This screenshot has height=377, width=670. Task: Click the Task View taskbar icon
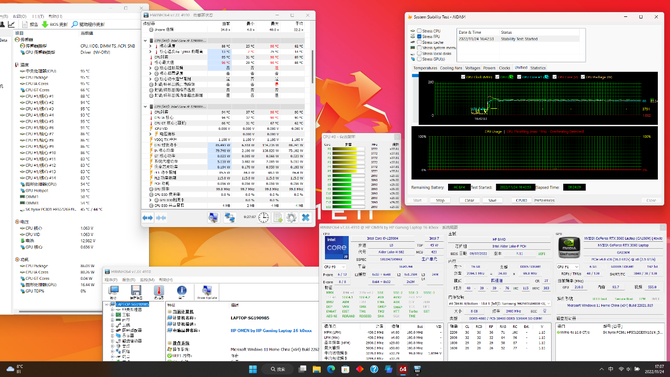[303, 369]
